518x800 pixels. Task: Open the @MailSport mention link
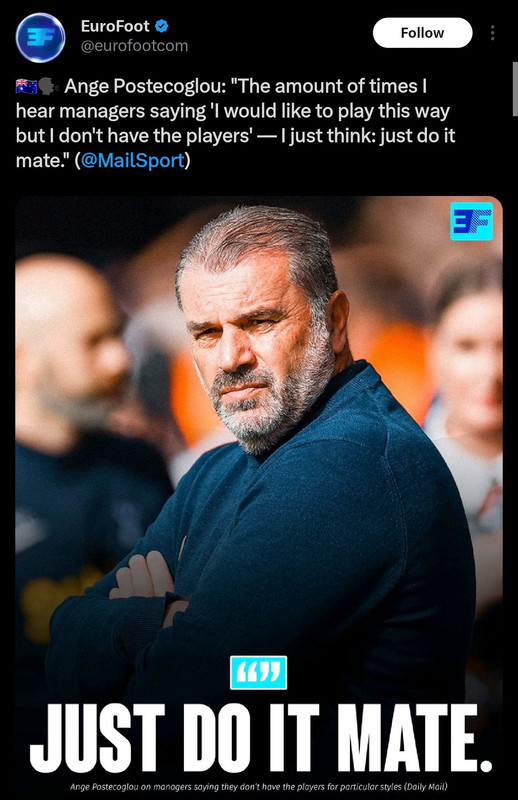click(x=133, y=160)
